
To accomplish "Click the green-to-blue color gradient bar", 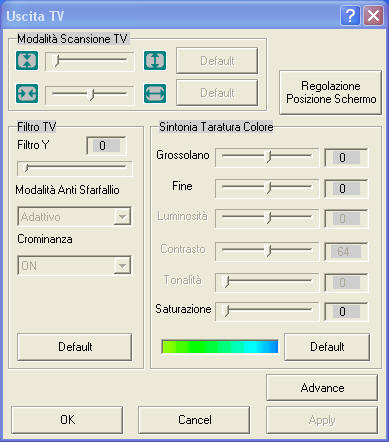I will tap(220, 347).
